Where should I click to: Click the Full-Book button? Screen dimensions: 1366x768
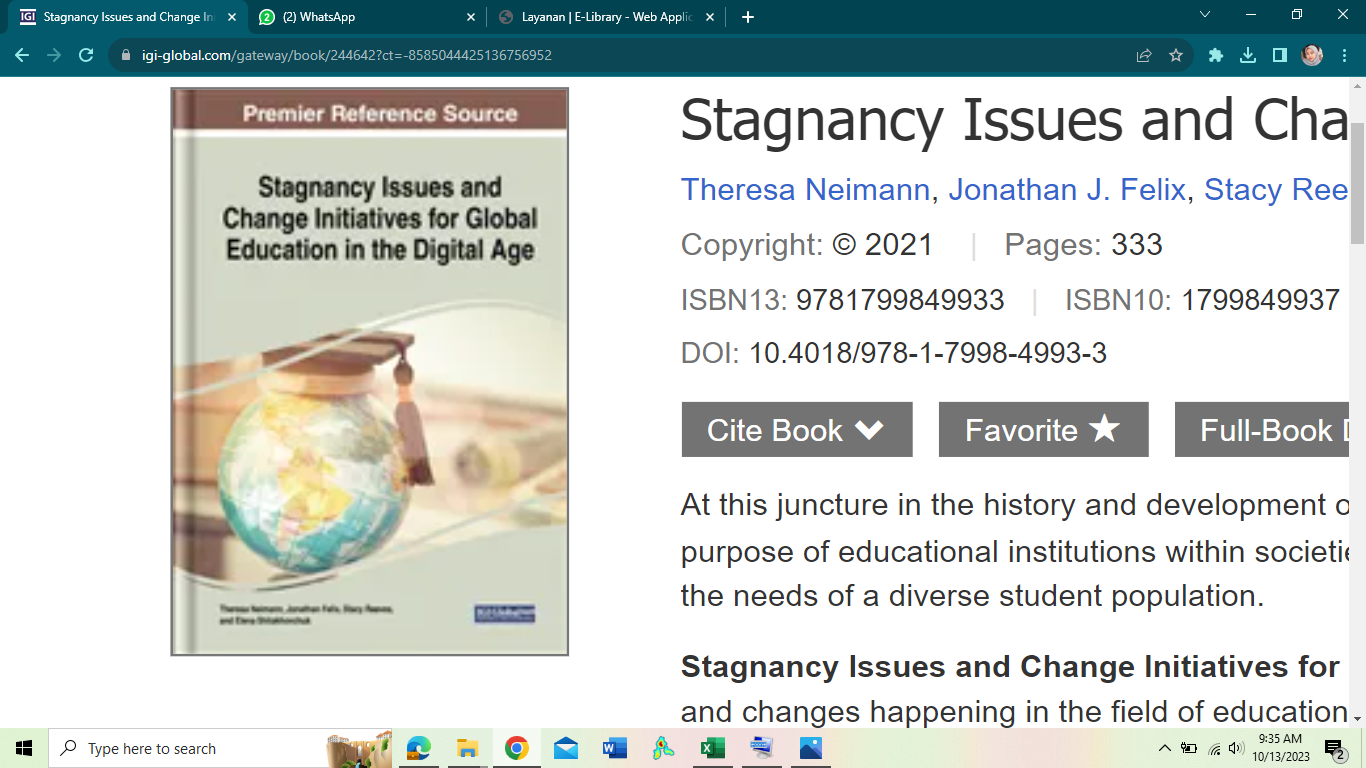click(x=1262, y=430)
